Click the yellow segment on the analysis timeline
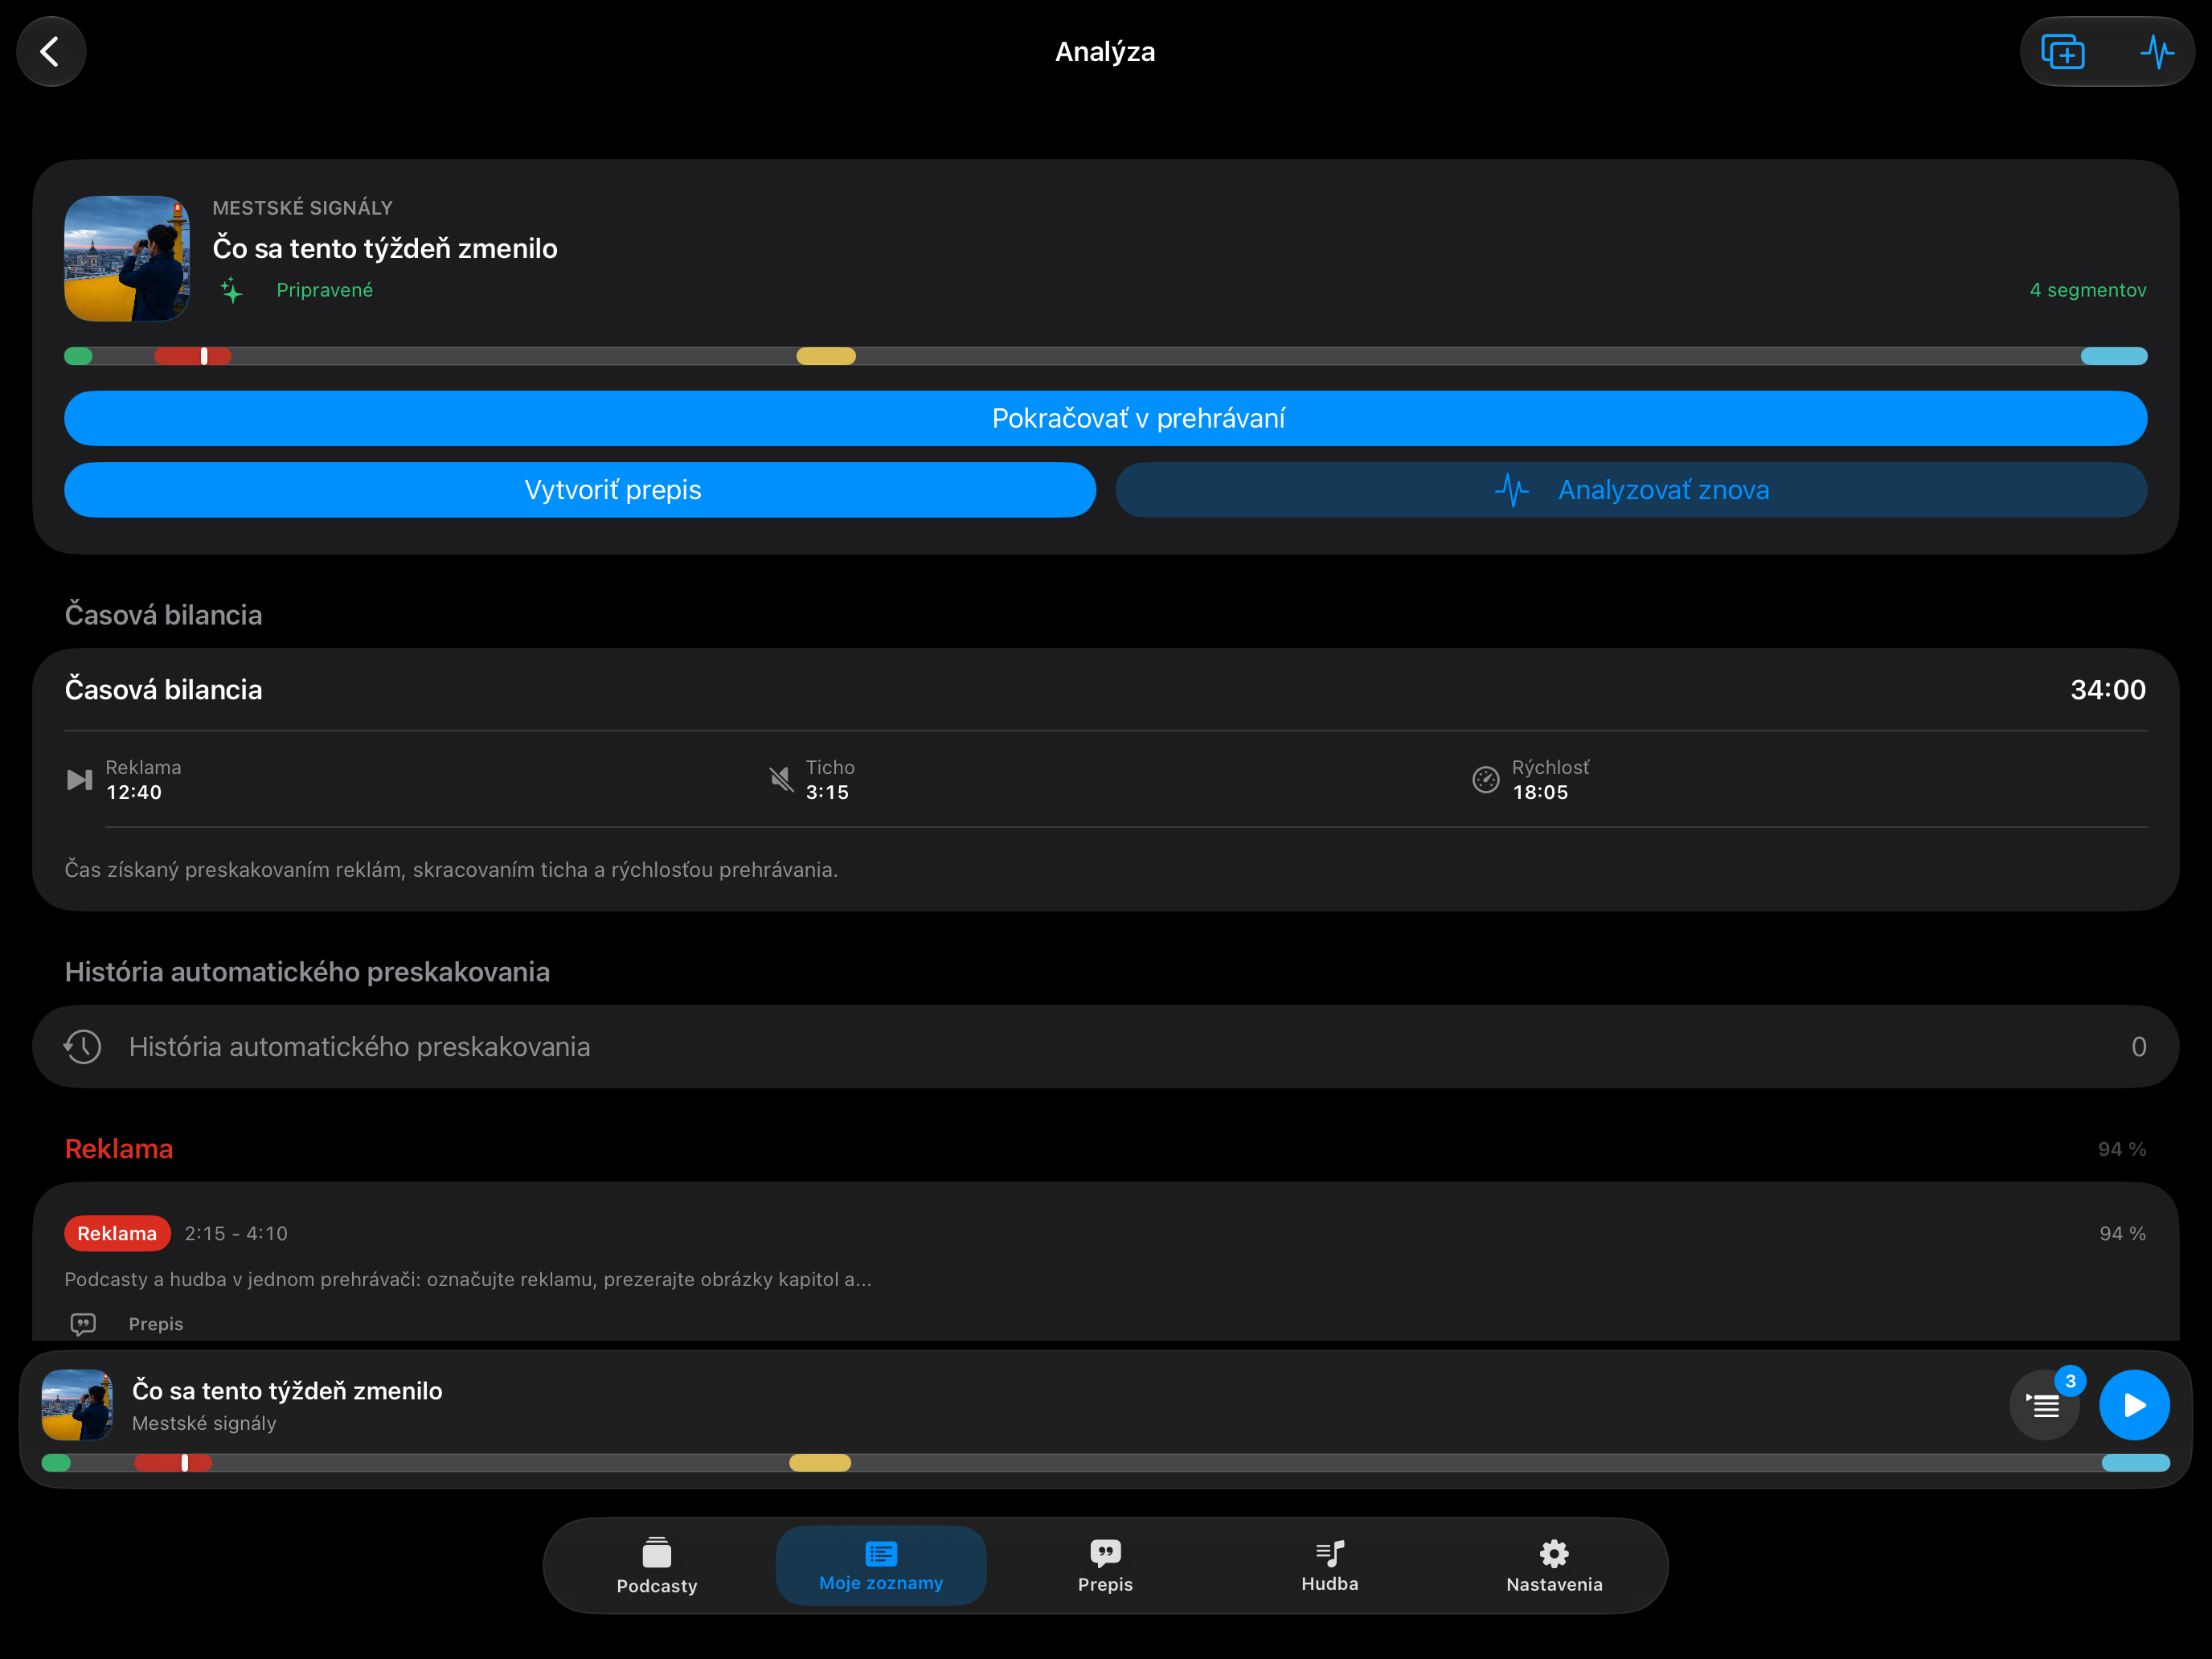This screenshot has height=1659, width=2212. (826, 356)
